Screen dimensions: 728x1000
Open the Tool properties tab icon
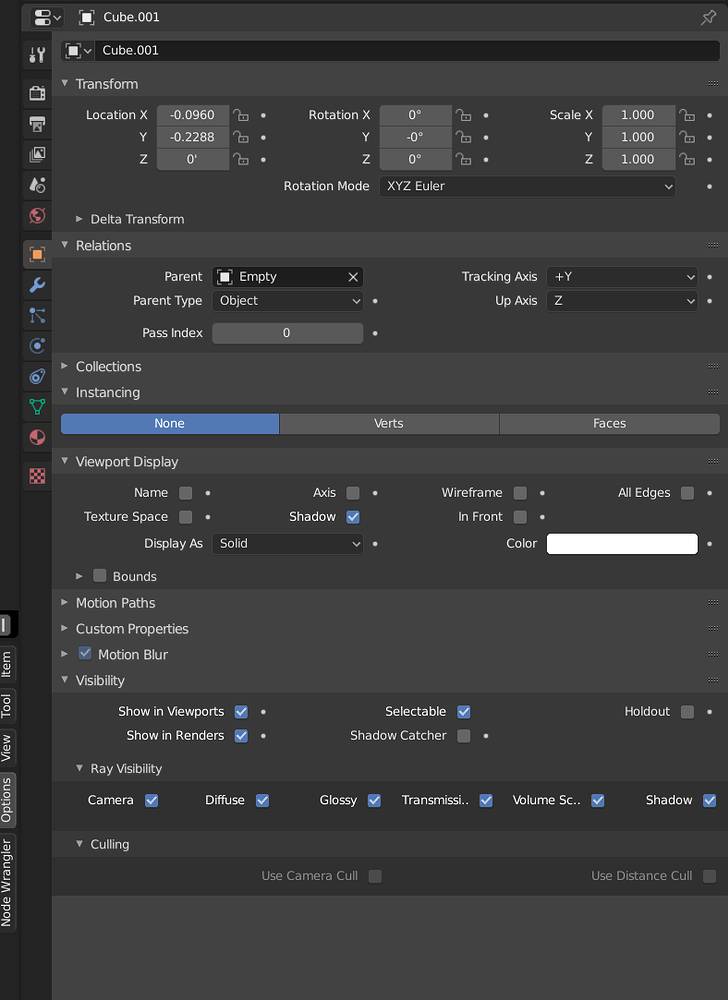pyautogui.click(x=37, y=55)
